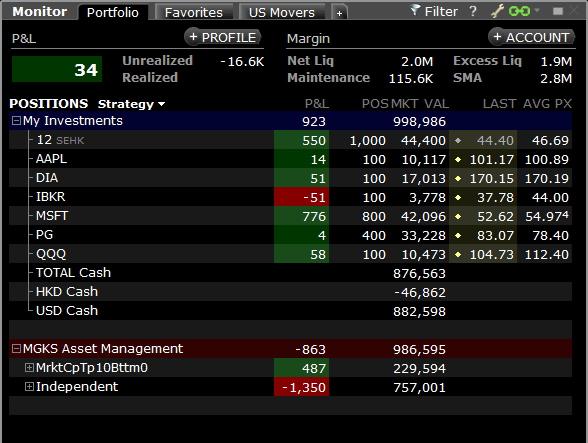Click Maintenance value 115.6K
The width and height of the screenshot is (588, 443).
point(411,79)
